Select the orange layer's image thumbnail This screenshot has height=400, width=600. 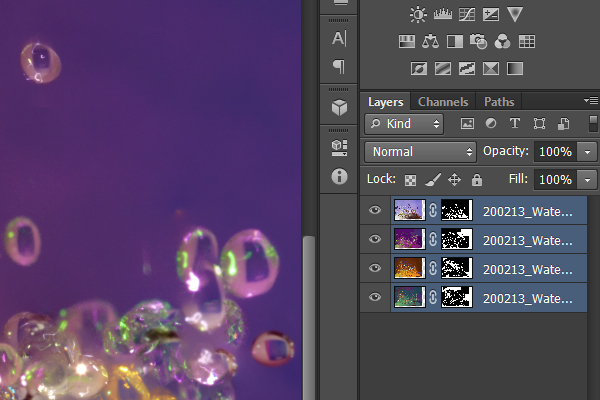click(410, 268)
